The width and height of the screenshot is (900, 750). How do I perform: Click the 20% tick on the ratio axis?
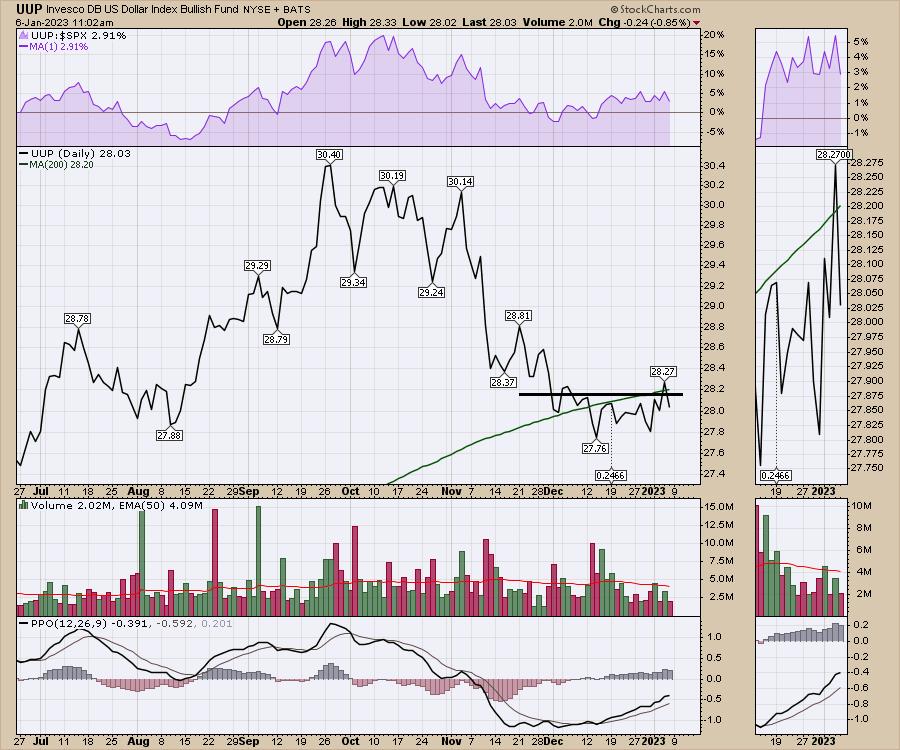pos(715,34)
